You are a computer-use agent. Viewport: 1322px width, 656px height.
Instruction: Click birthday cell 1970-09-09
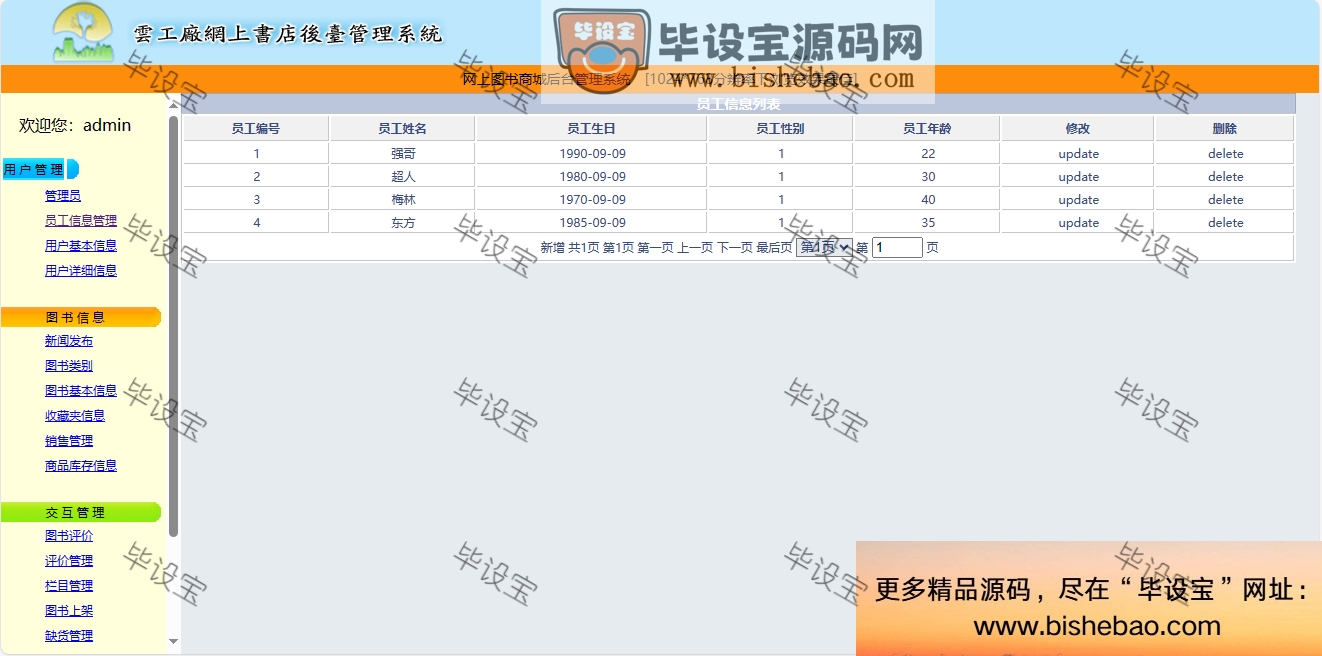592,200
